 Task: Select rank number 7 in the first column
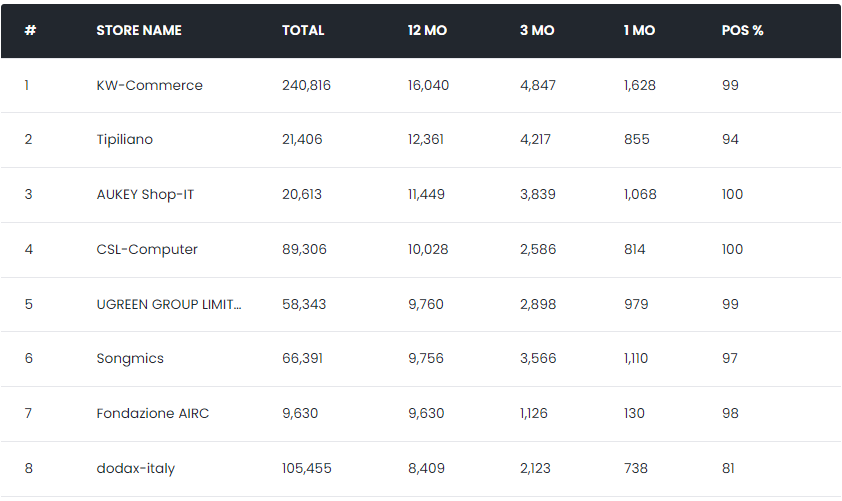coord(28,413)
